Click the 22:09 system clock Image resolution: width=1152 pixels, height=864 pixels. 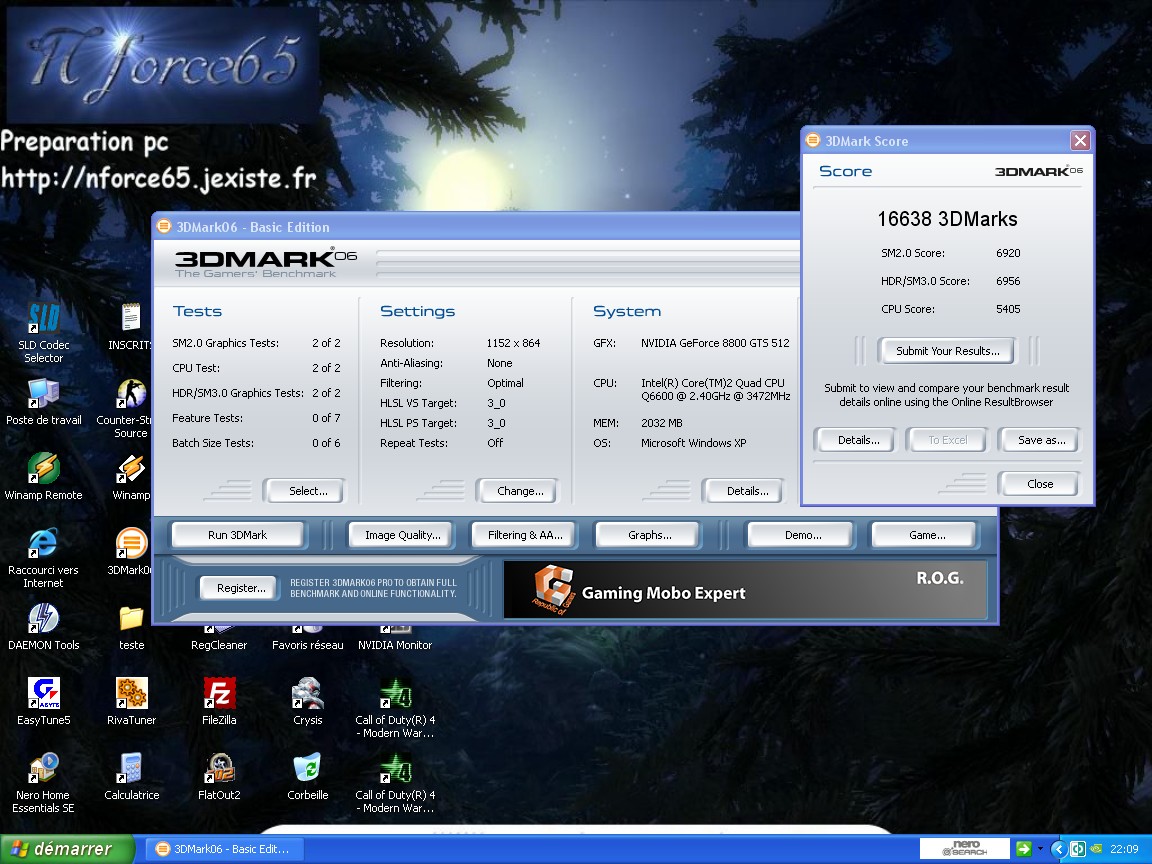(x=1124, y=849)
